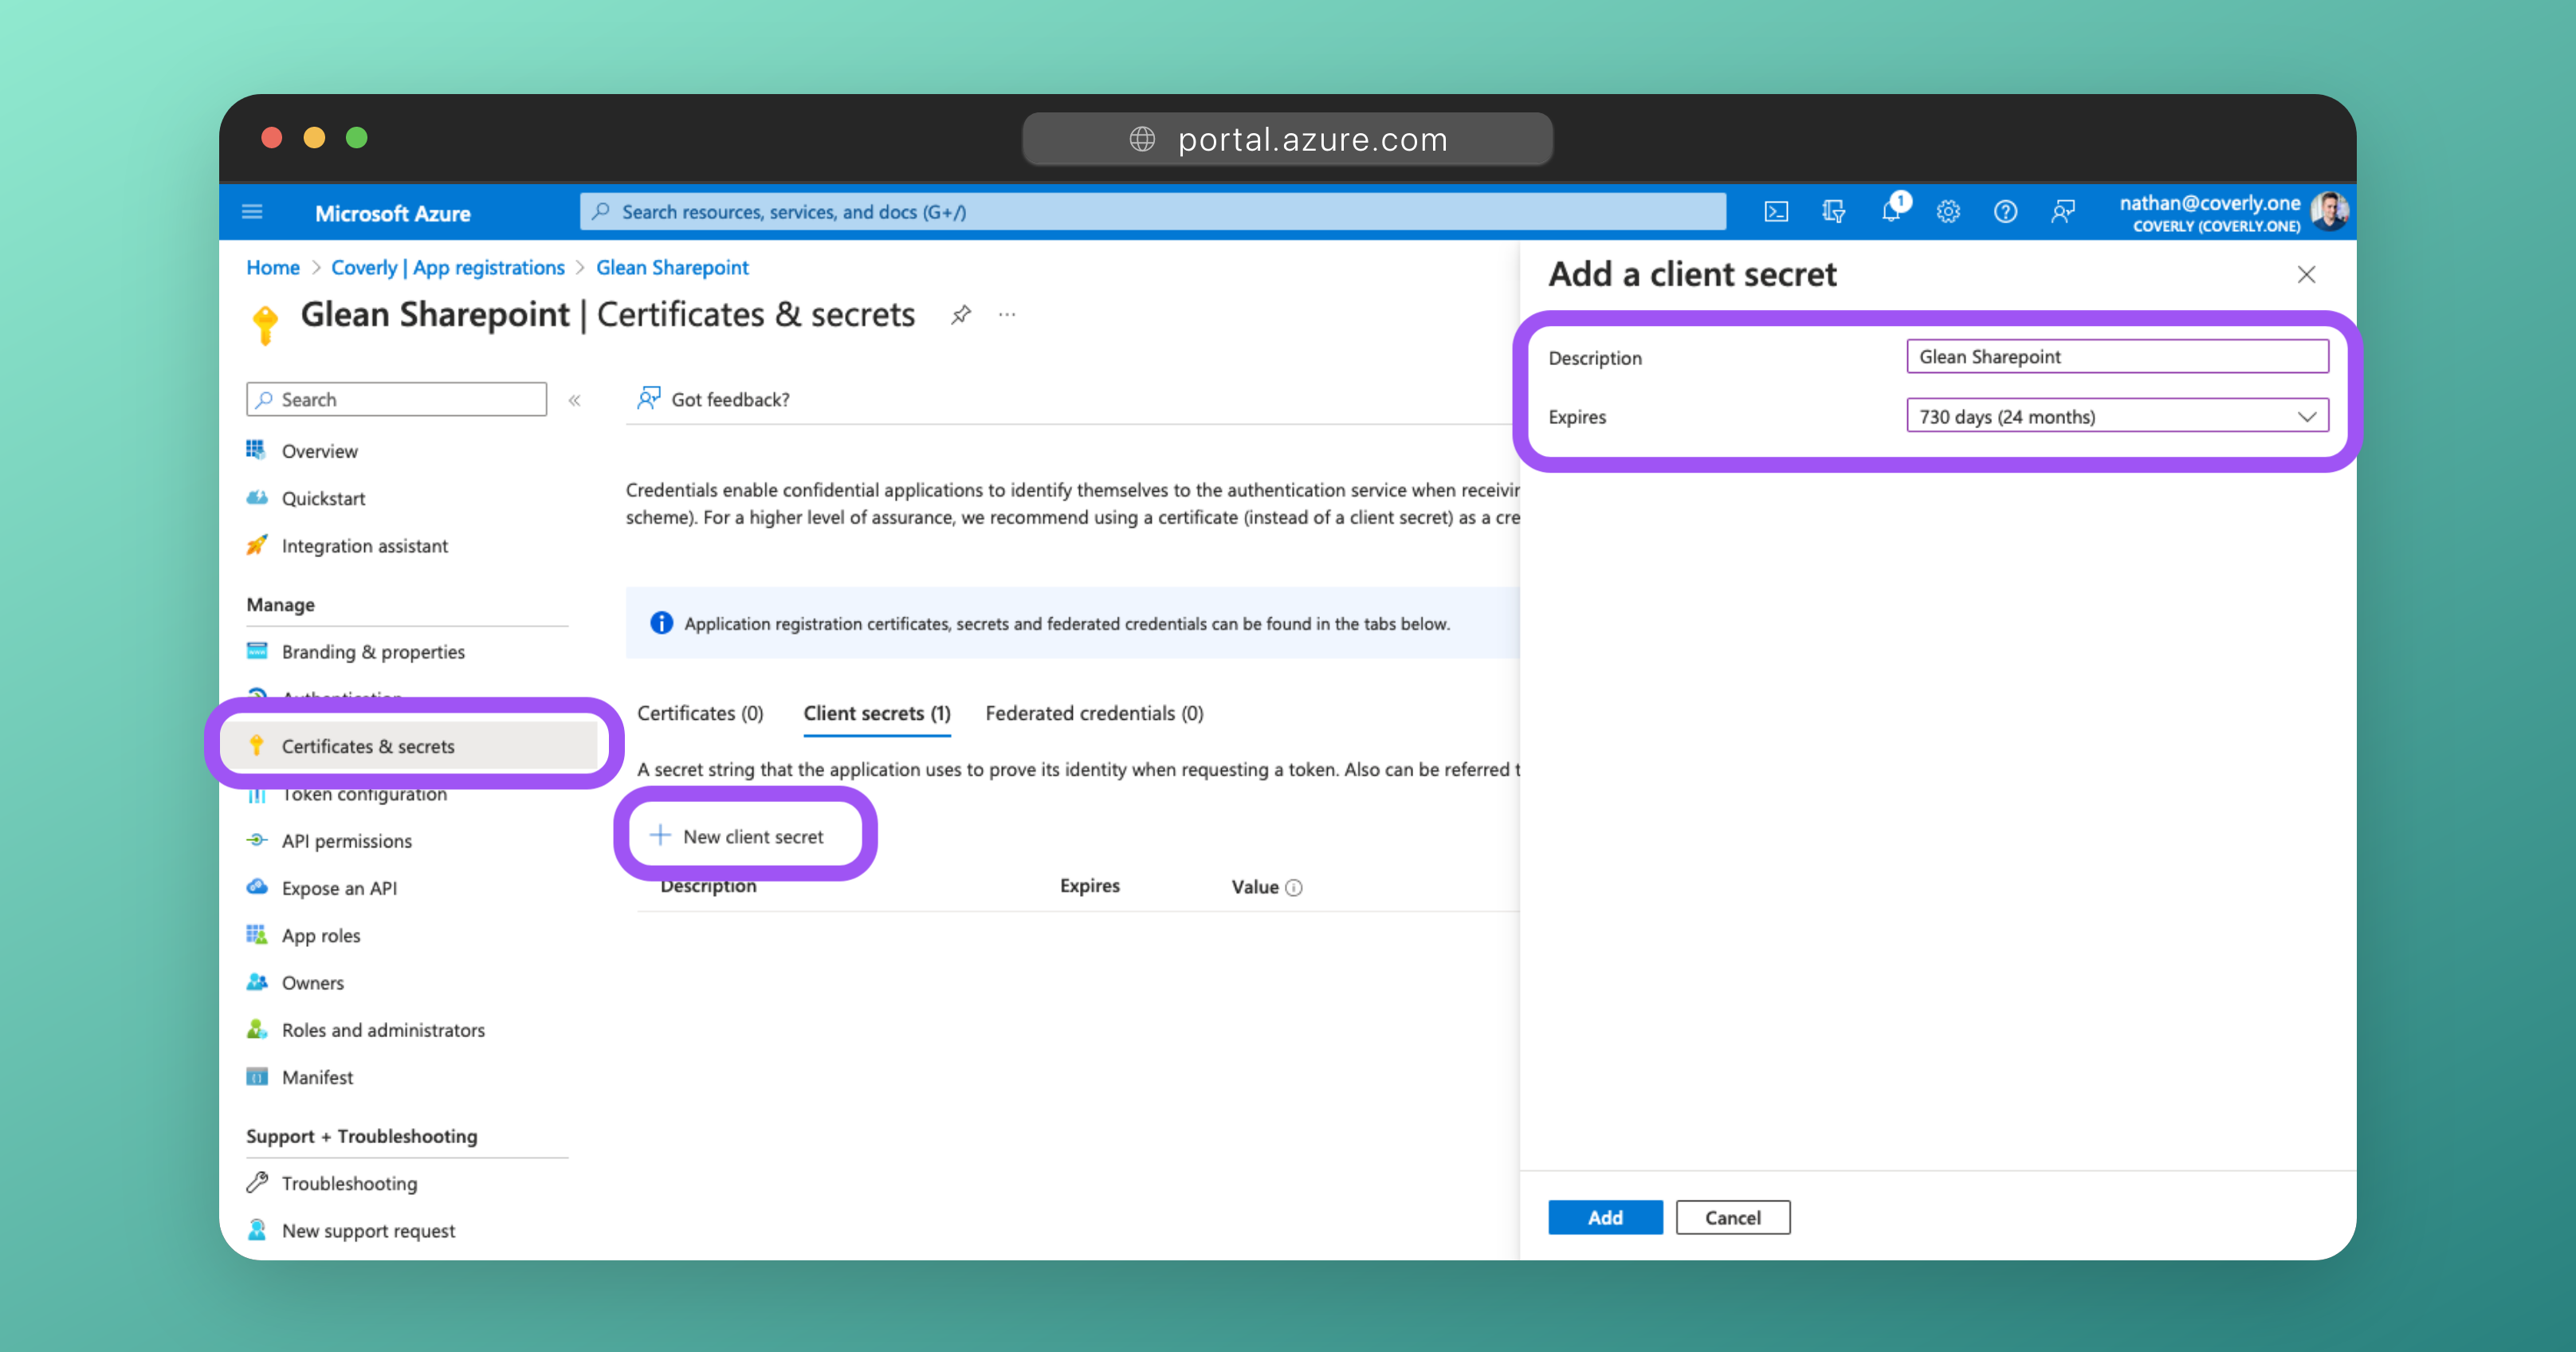Click the New client secret button

point(738,836)
